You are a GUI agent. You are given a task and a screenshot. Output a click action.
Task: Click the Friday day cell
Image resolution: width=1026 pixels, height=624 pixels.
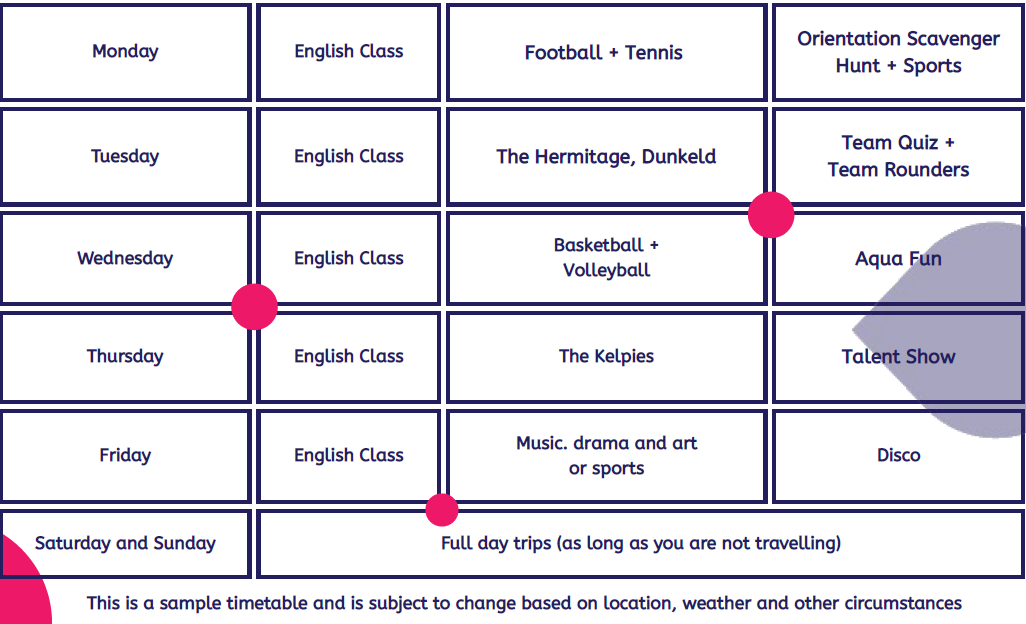[x=125, y=455]
